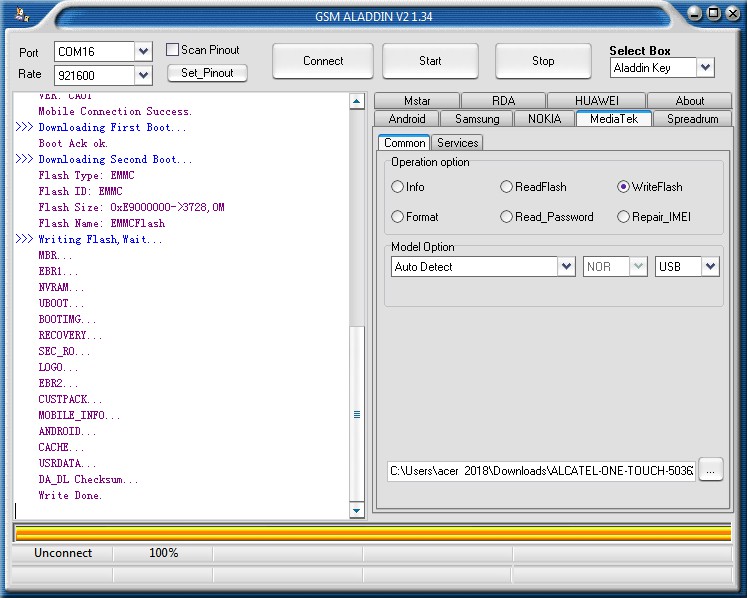Click the orange progress bar
Image resolution: width=747 pixels, height=598 pixels.
pyautogui.click(x=372, y=533)
